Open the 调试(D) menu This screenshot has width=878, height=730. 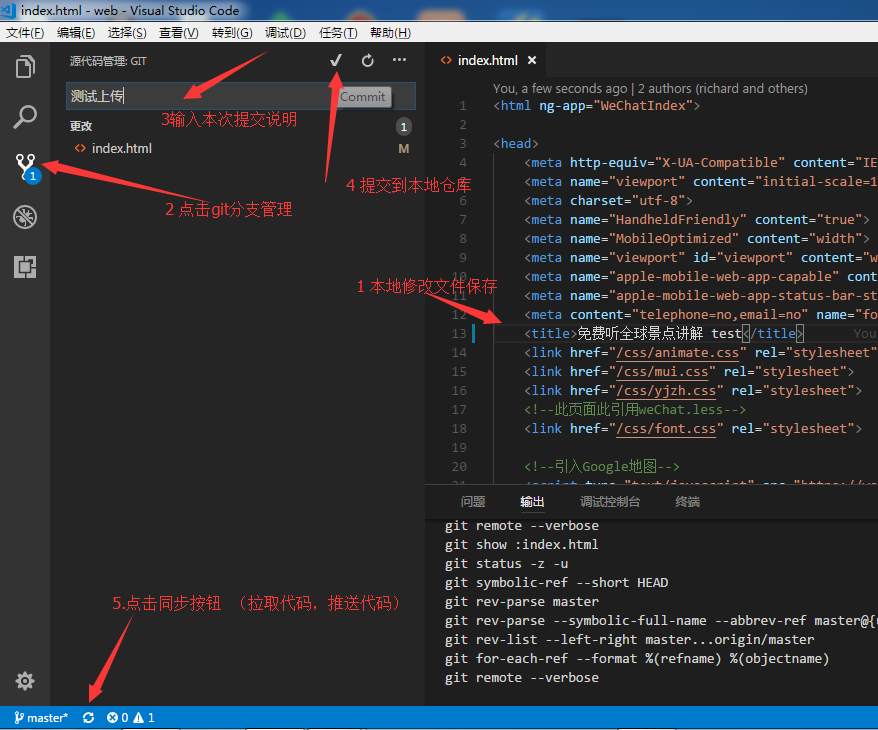click(x=285, y=32)
